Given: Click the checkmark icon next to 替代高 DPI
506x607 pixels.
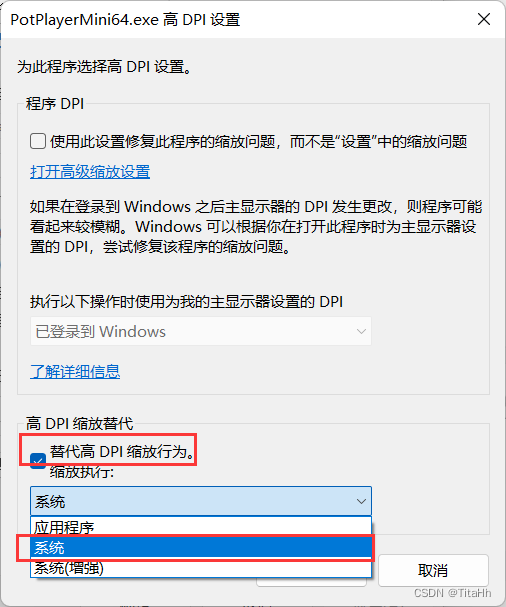Looking at the screenshot, I should pyautogui.click(x=38, y=460).
